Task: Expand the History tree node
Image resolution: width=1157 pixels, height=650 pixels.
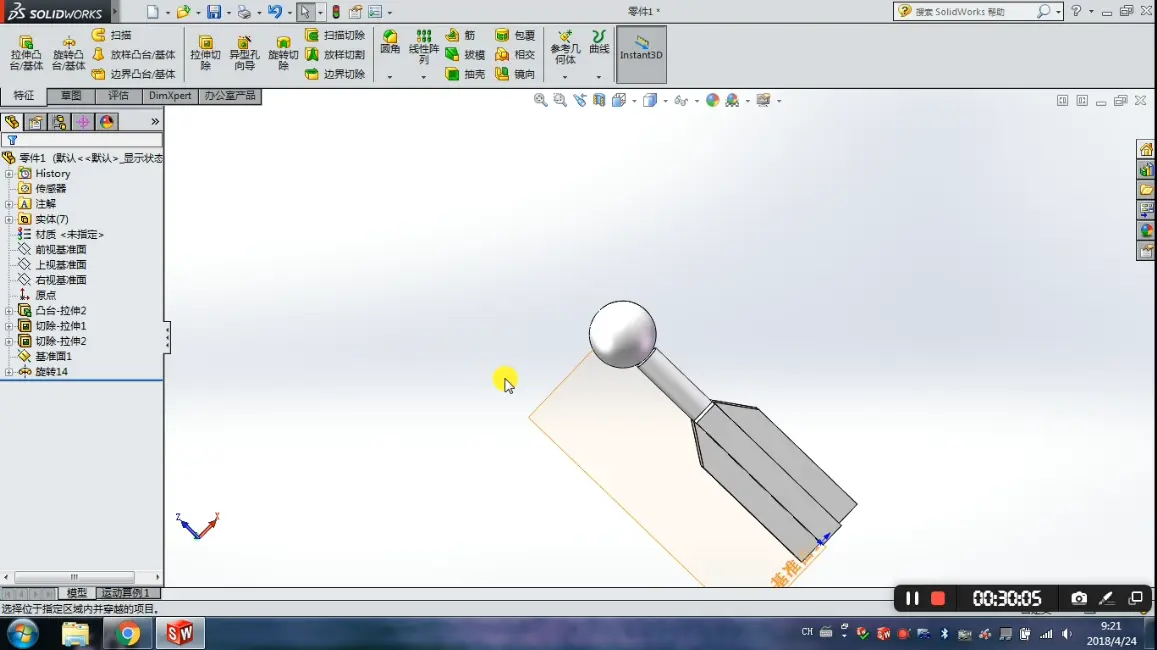Action: point(9,174)
